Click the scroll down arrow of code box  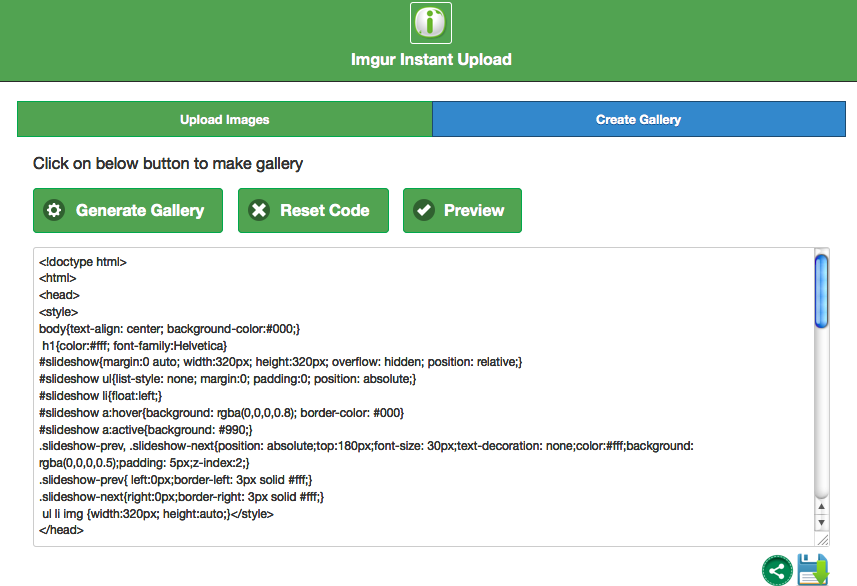click(822, 522)
